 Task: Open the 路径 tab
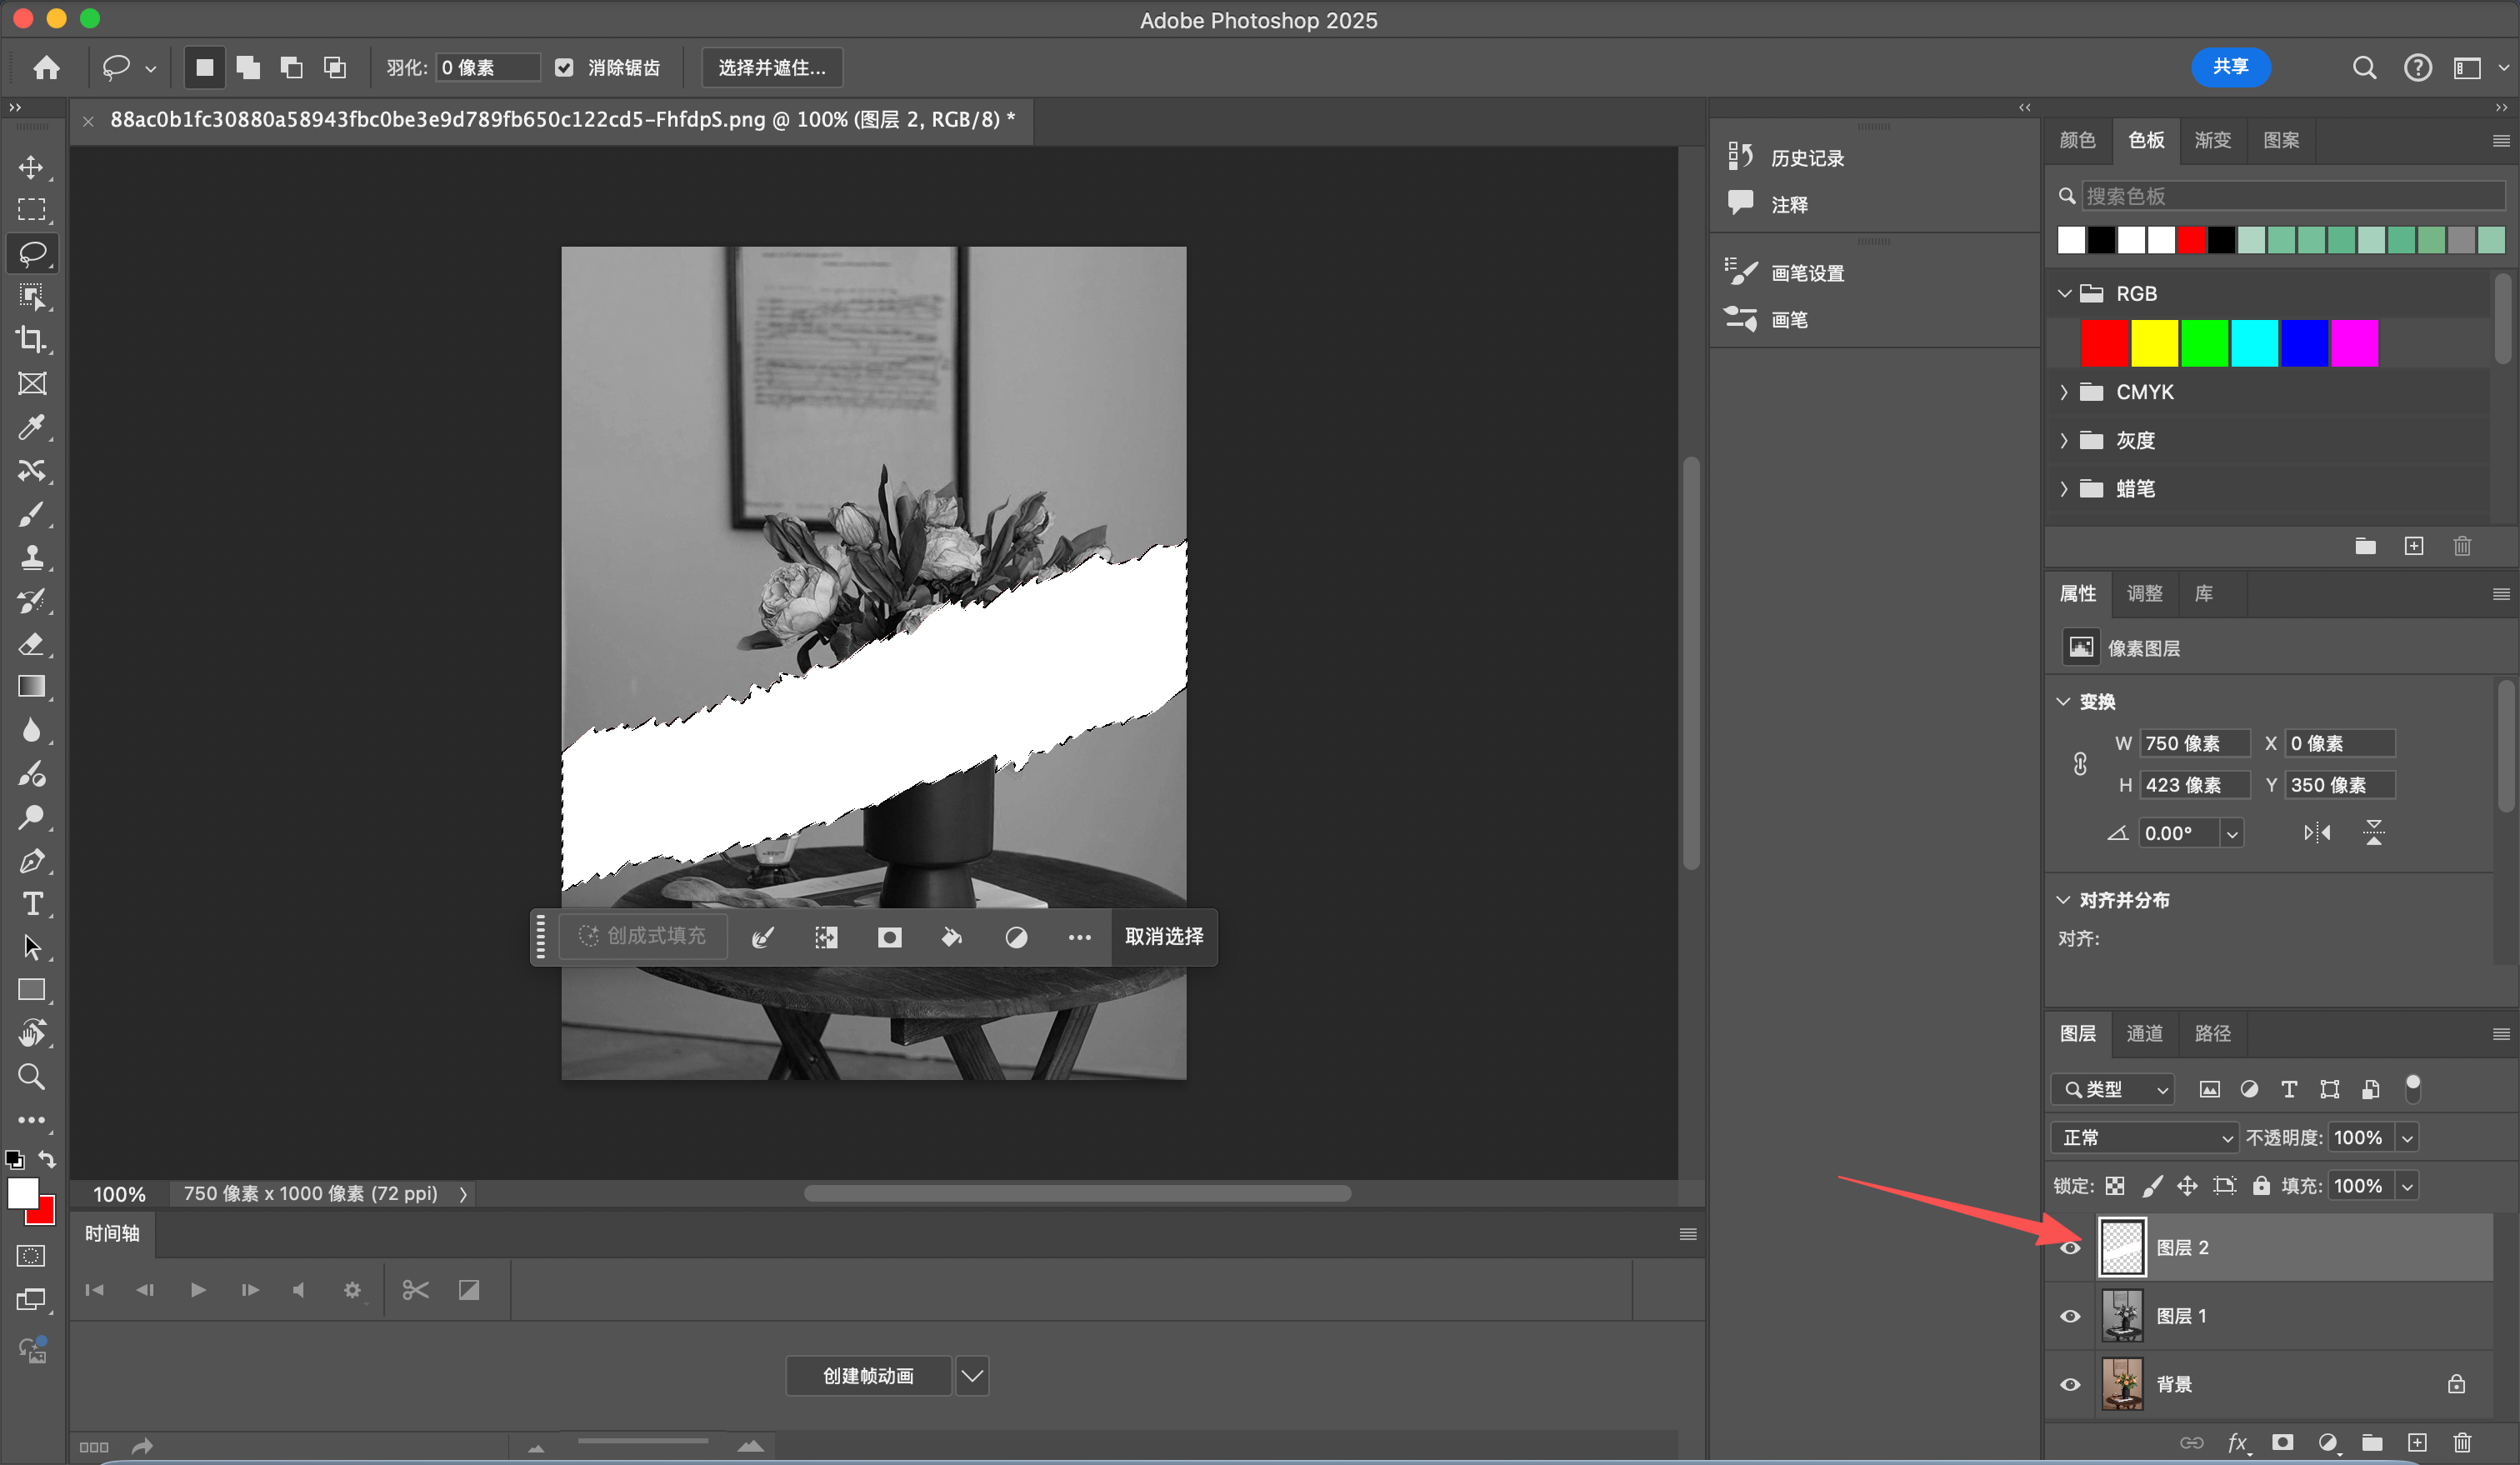(x=2212, y=1033)
